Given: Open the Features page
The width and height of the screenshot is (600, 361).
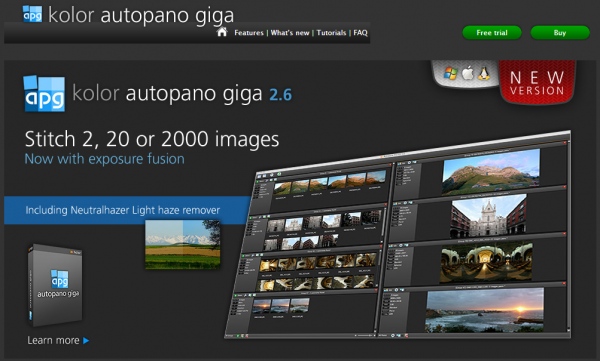Looking at the screenshot, I should [x=249, y=33].
